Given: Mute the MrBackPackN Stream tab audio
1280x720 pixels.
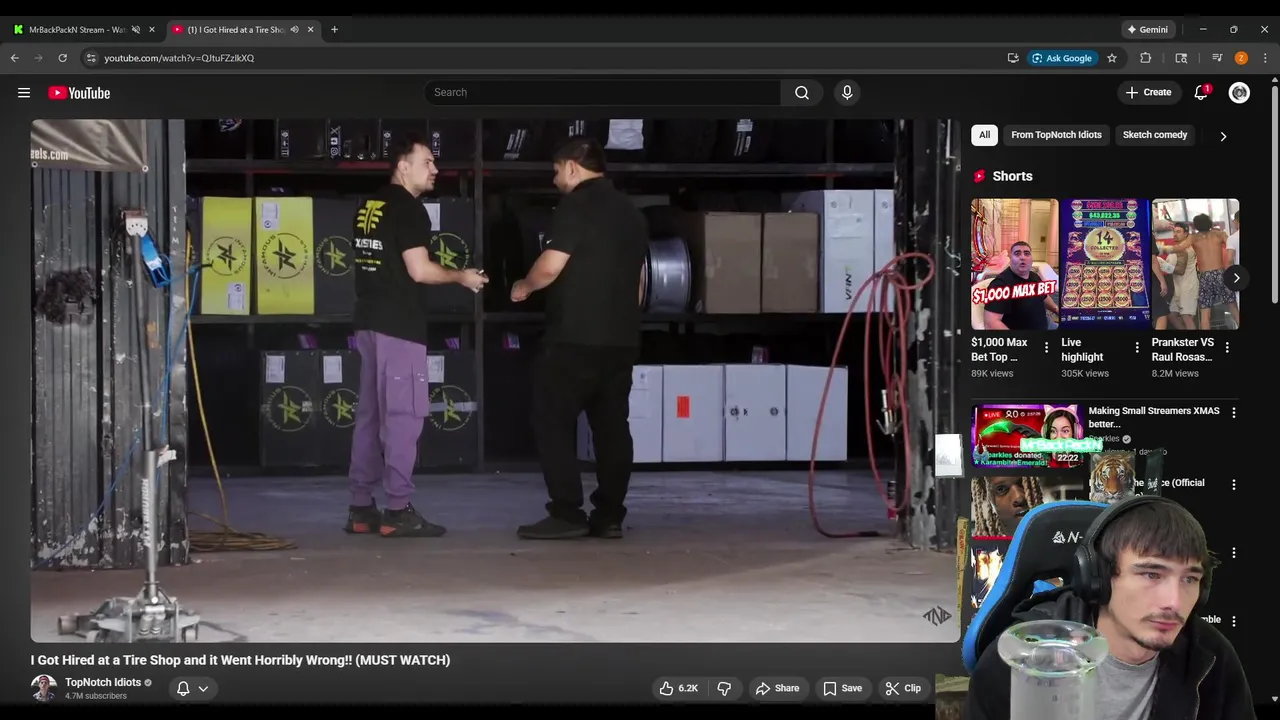Looking at the screenshot, I should pyautogui.click(x=136, y=29).
